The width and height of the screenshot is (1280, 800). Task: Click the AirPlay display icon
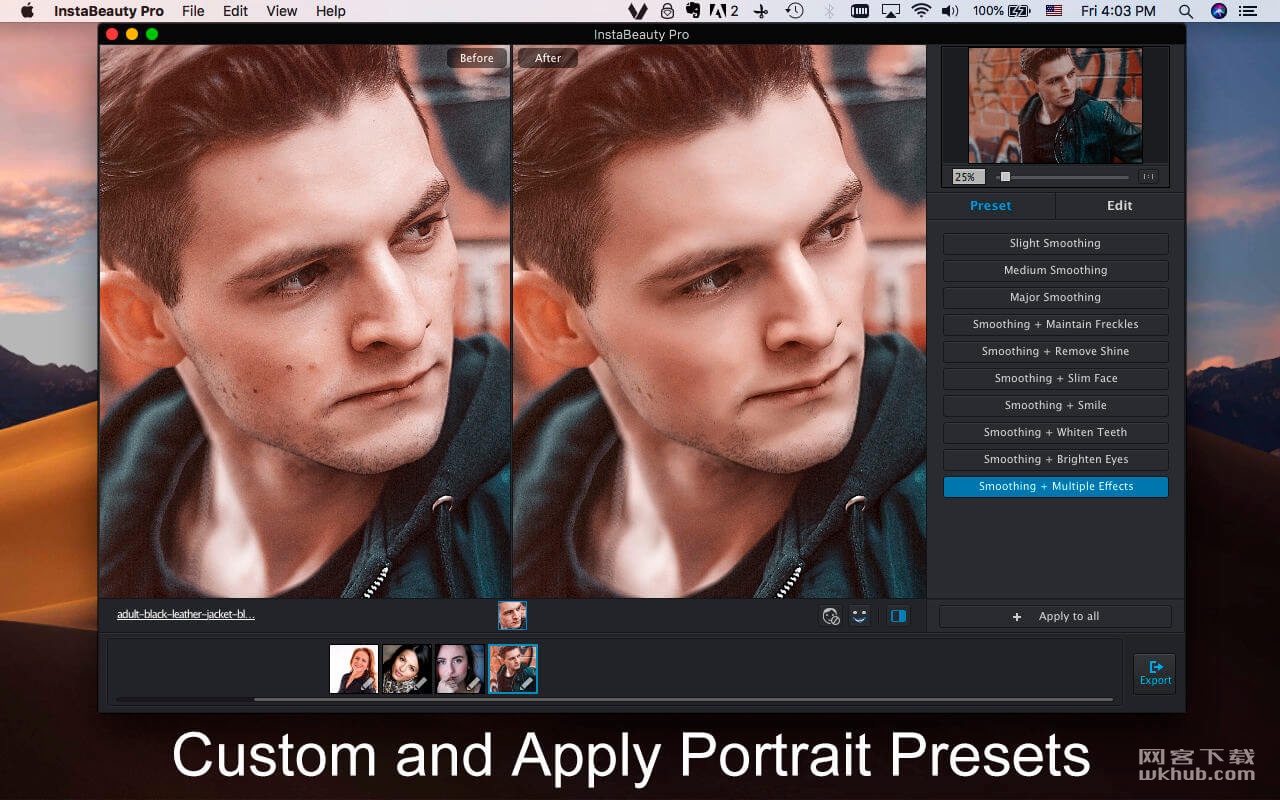point(890,11)
